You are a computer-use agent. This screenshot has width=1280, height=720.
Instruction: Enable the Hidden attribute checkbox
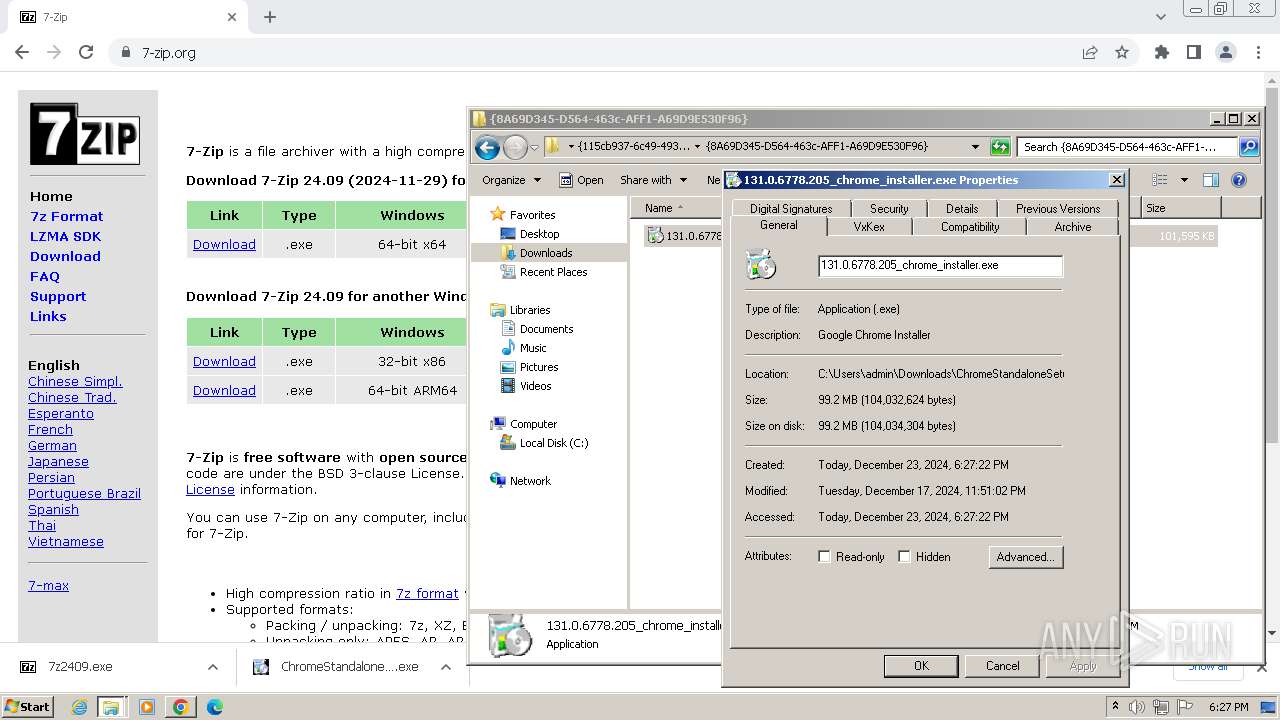tap(905, 557)
